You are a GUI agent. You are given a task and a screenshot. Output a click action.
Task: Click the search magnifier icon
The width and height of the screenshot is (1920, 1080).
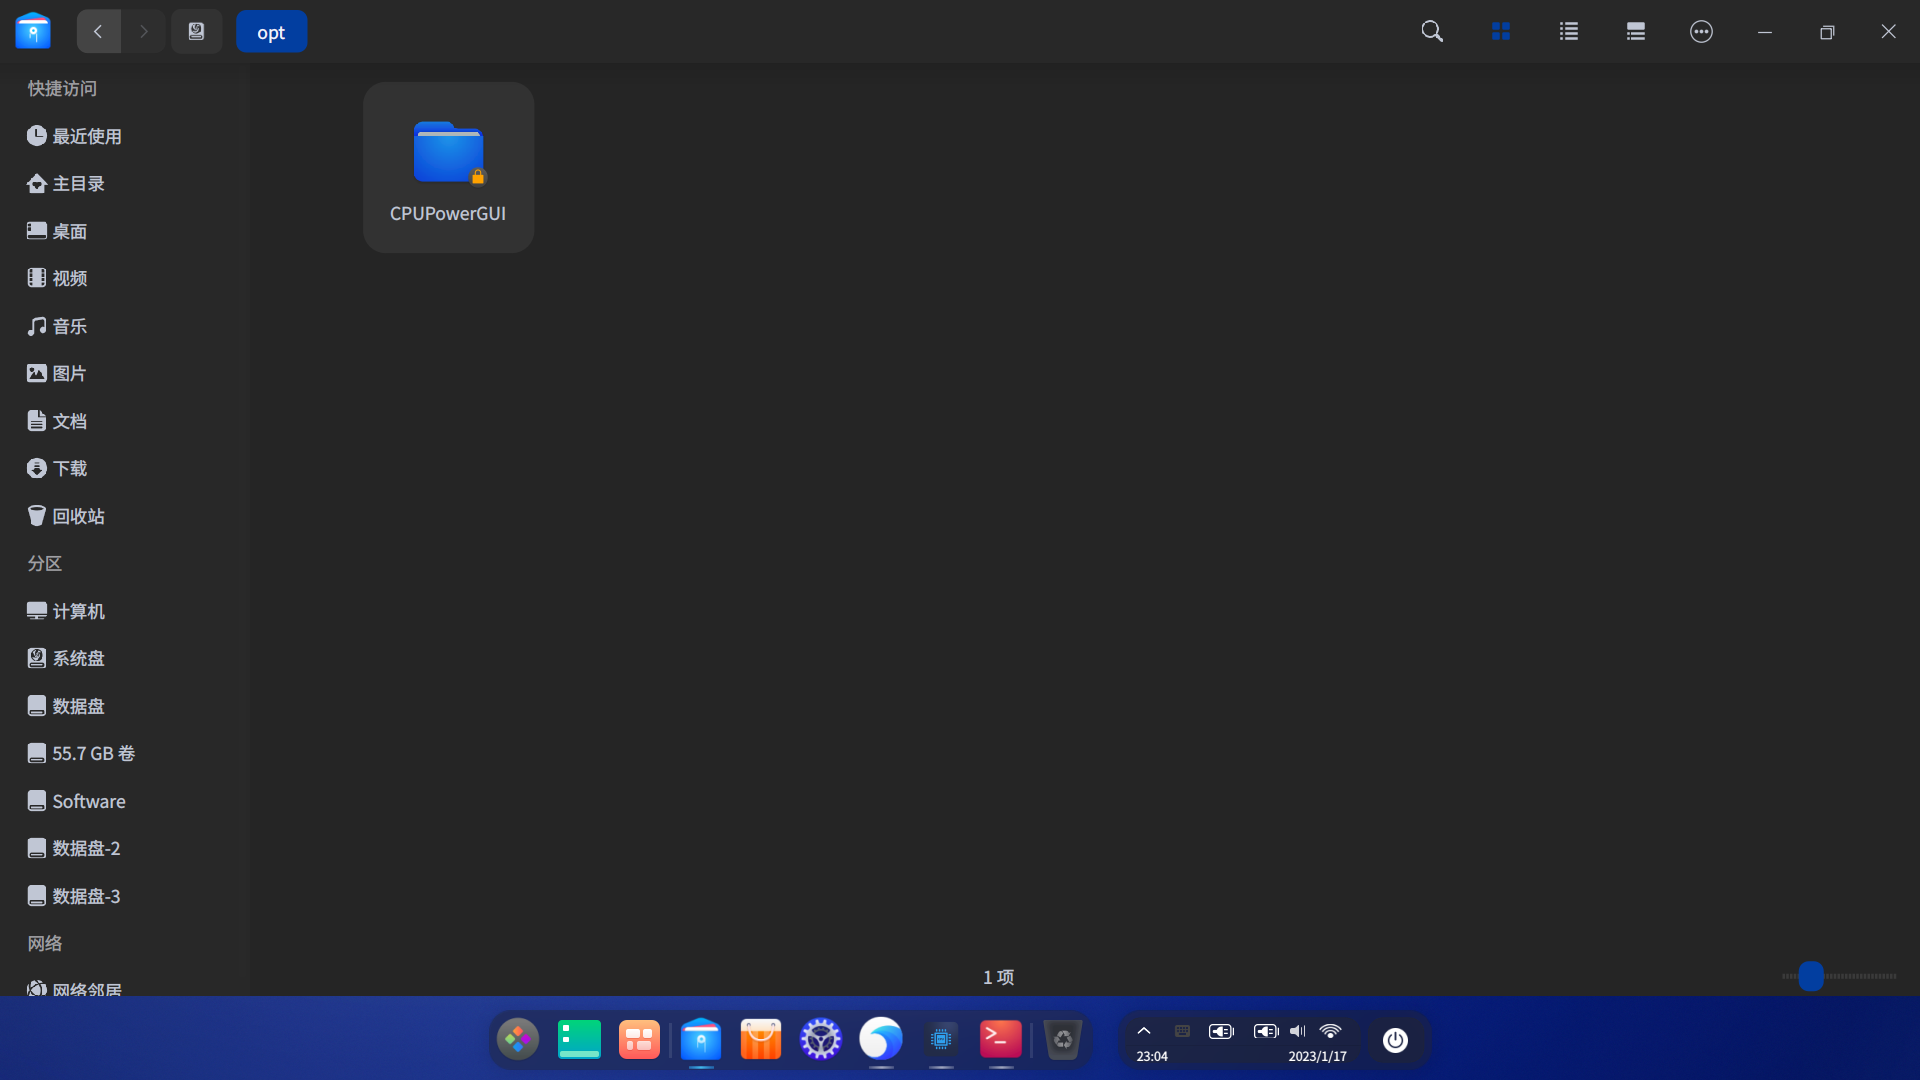point(1432,32)
